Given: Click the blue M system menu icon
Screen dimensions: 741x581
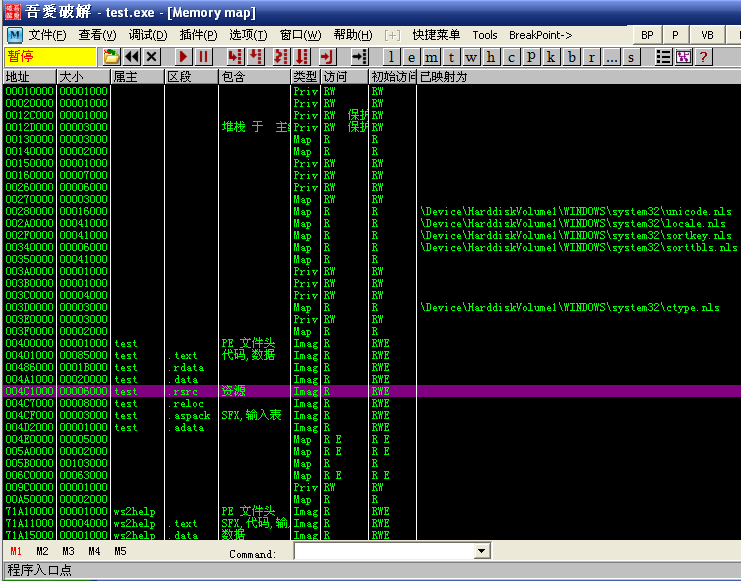Looking at the screenshot, I should [15, 35].
